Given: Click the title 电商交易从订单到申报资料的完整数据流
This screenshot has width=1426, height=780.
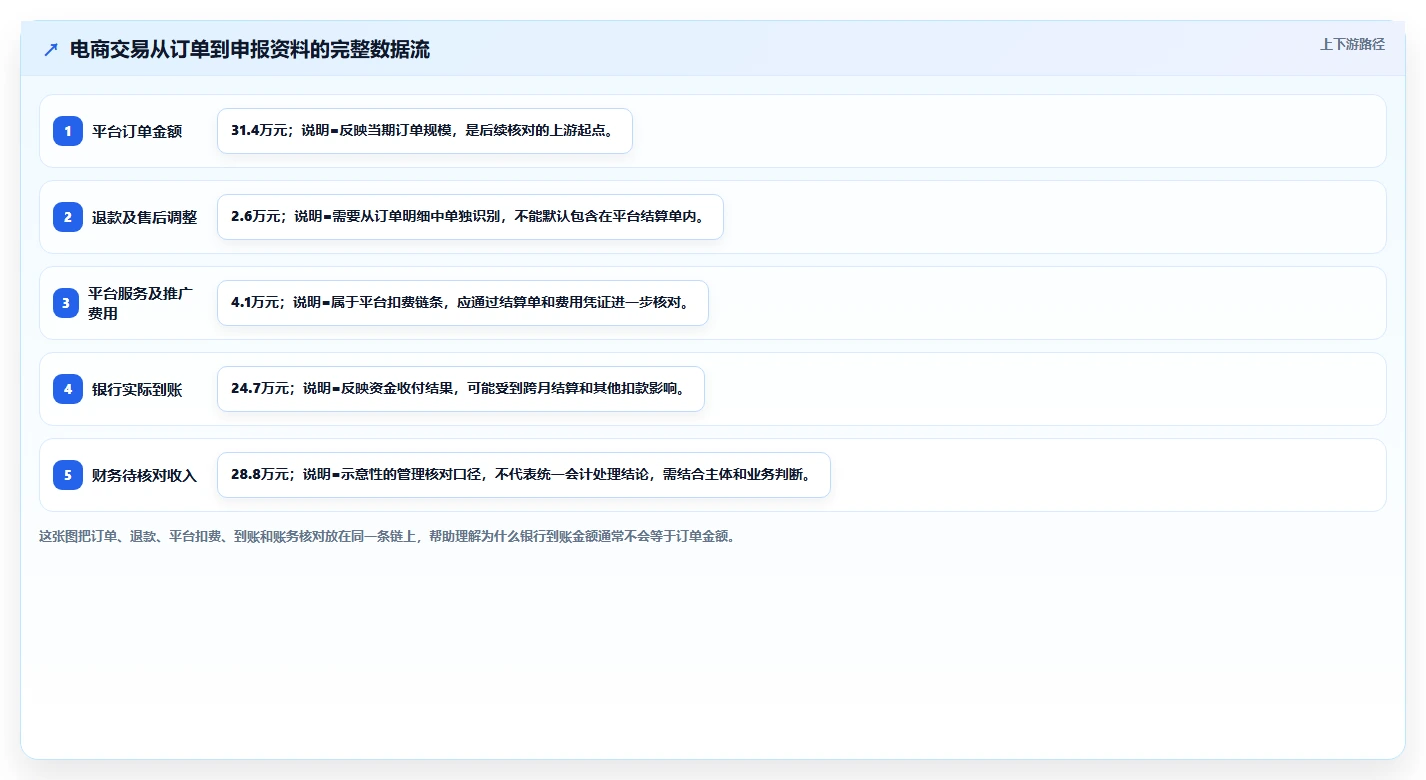Looking at the screenshot, I should (250, 49).
